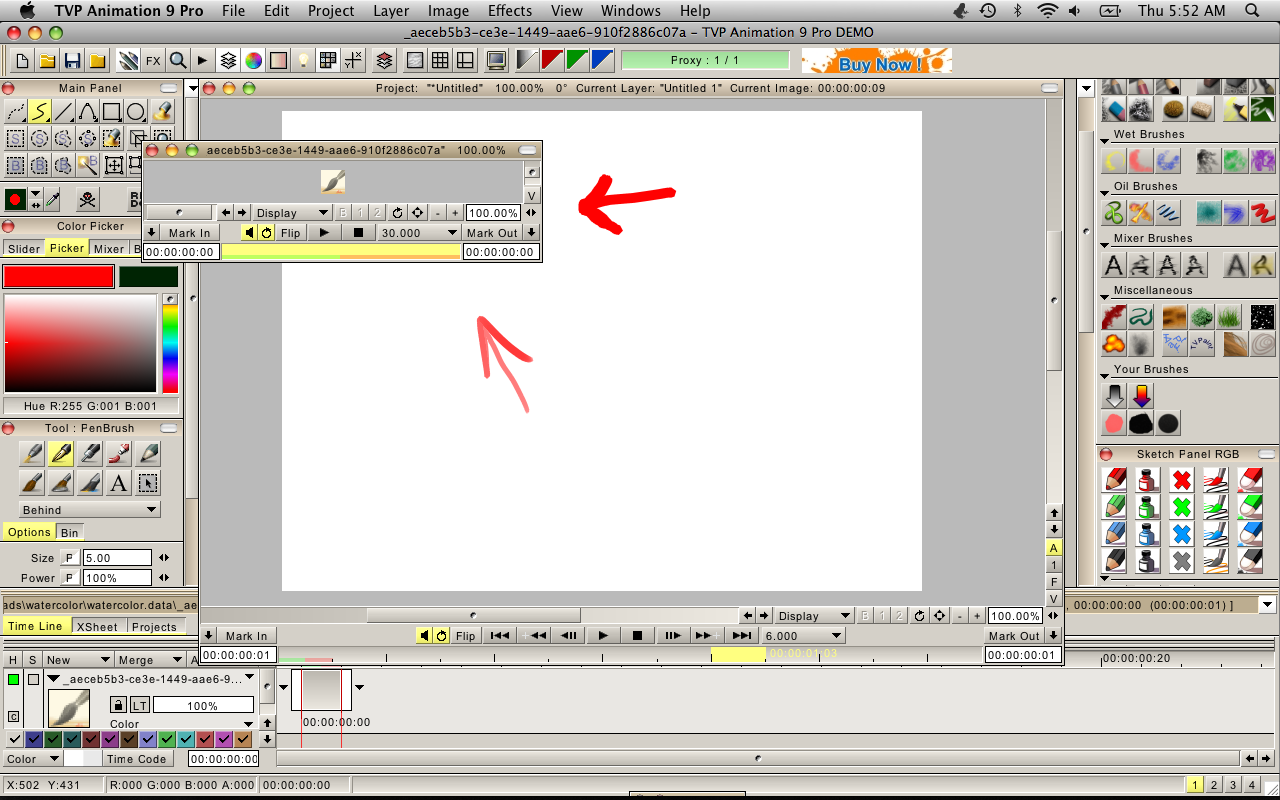Toggle the LT light table button on layer
The image size is (1280, 800).
click(140, 705)
